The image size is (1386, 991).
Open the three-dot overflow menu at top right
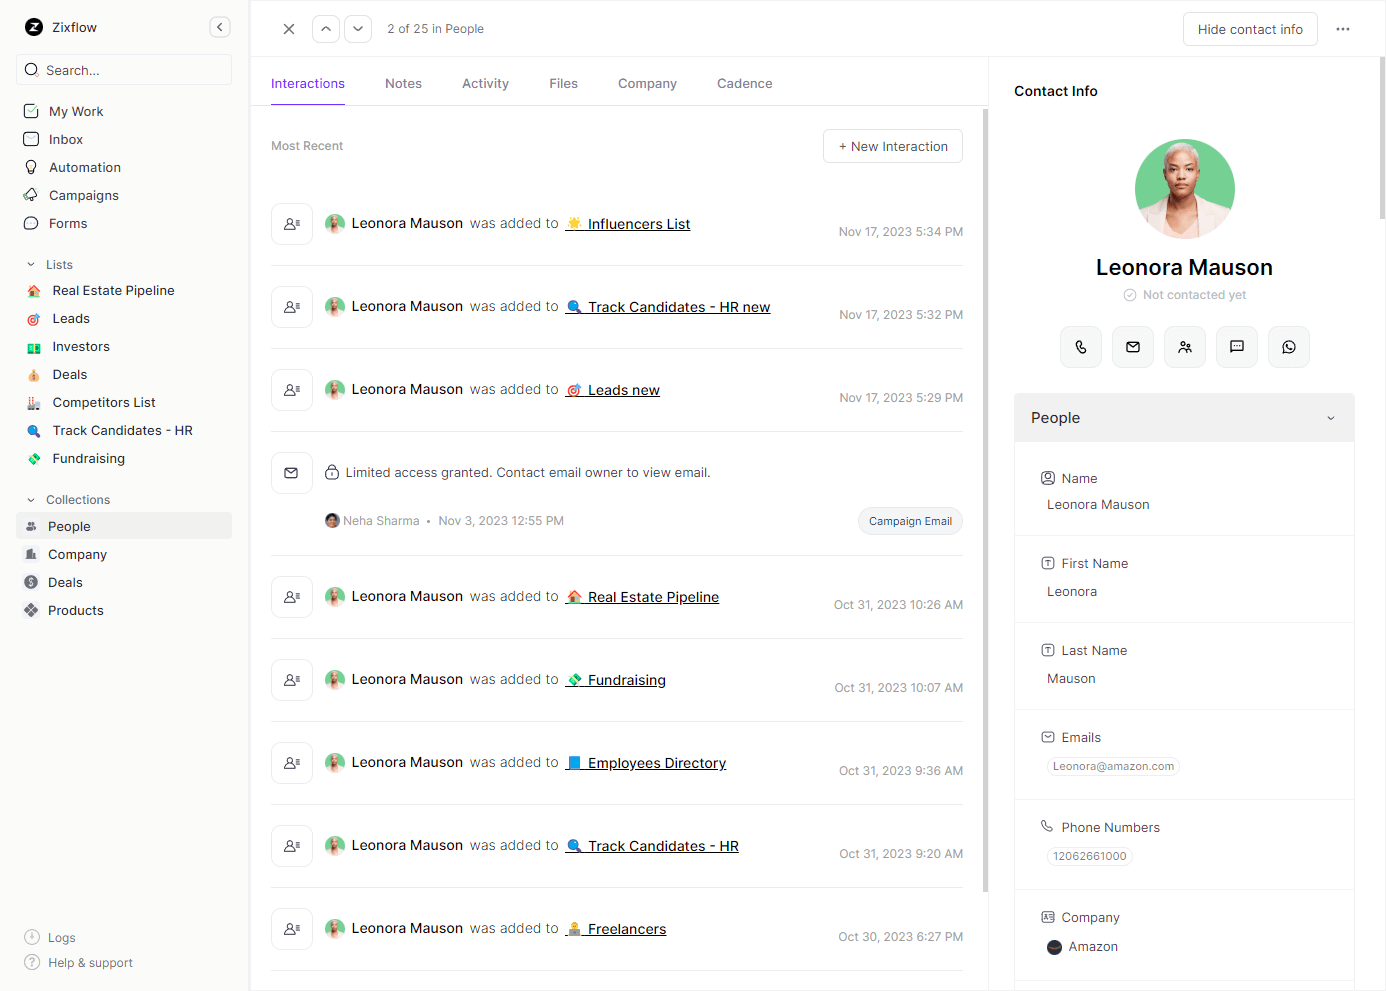(x=1343, y=29)
